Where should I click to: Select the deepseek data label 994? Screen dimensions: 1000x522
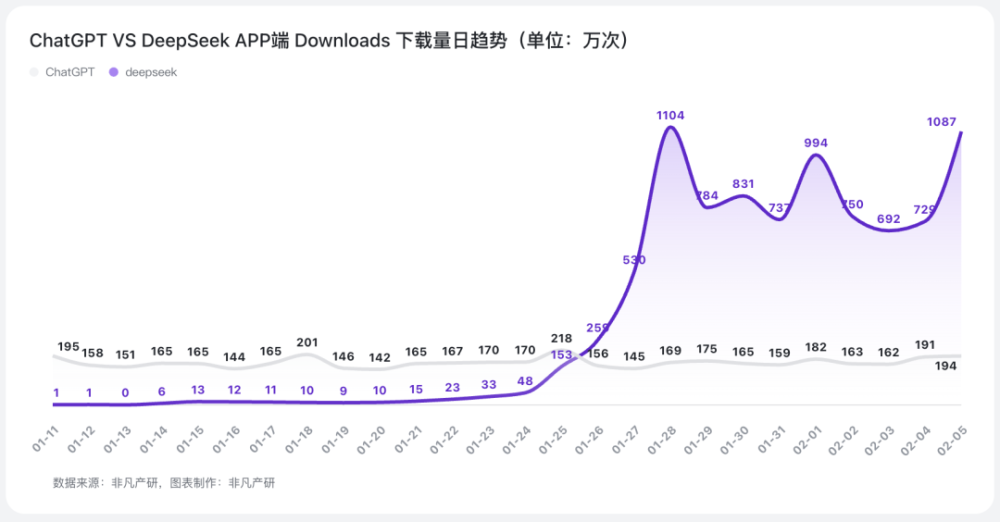[x=816, y=143]
